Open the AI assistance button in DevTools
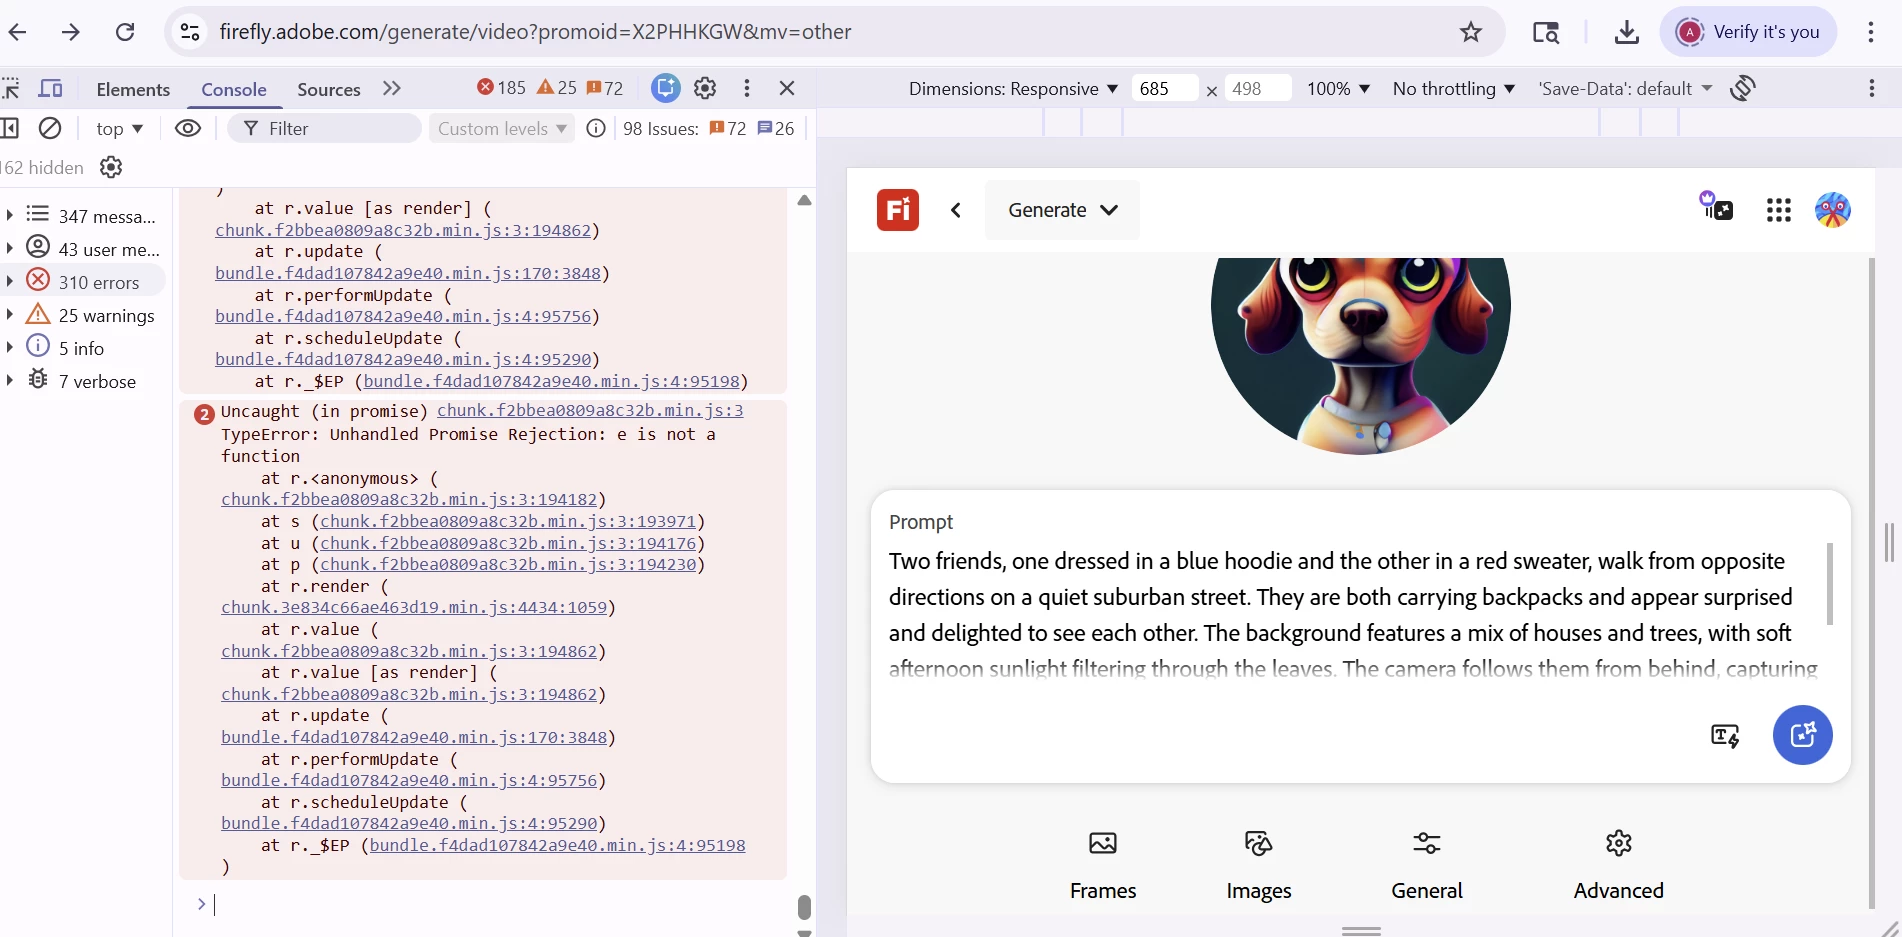 tap(665, 88)
